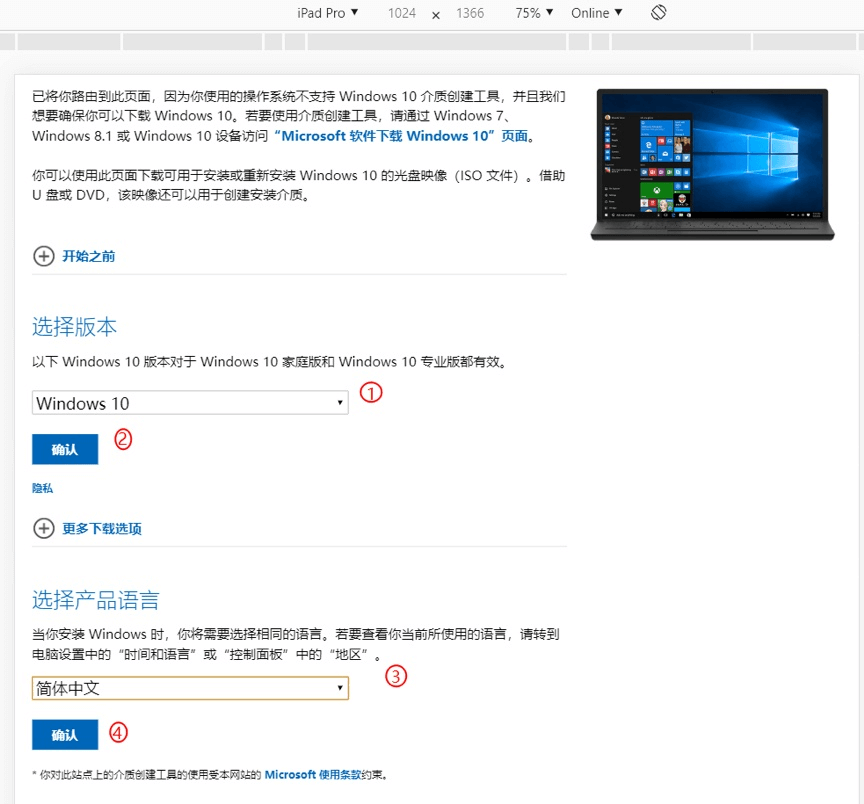
Task: Open the 75% zoom level dropdown
Action: pyautogui.click(x=533, y=13)
